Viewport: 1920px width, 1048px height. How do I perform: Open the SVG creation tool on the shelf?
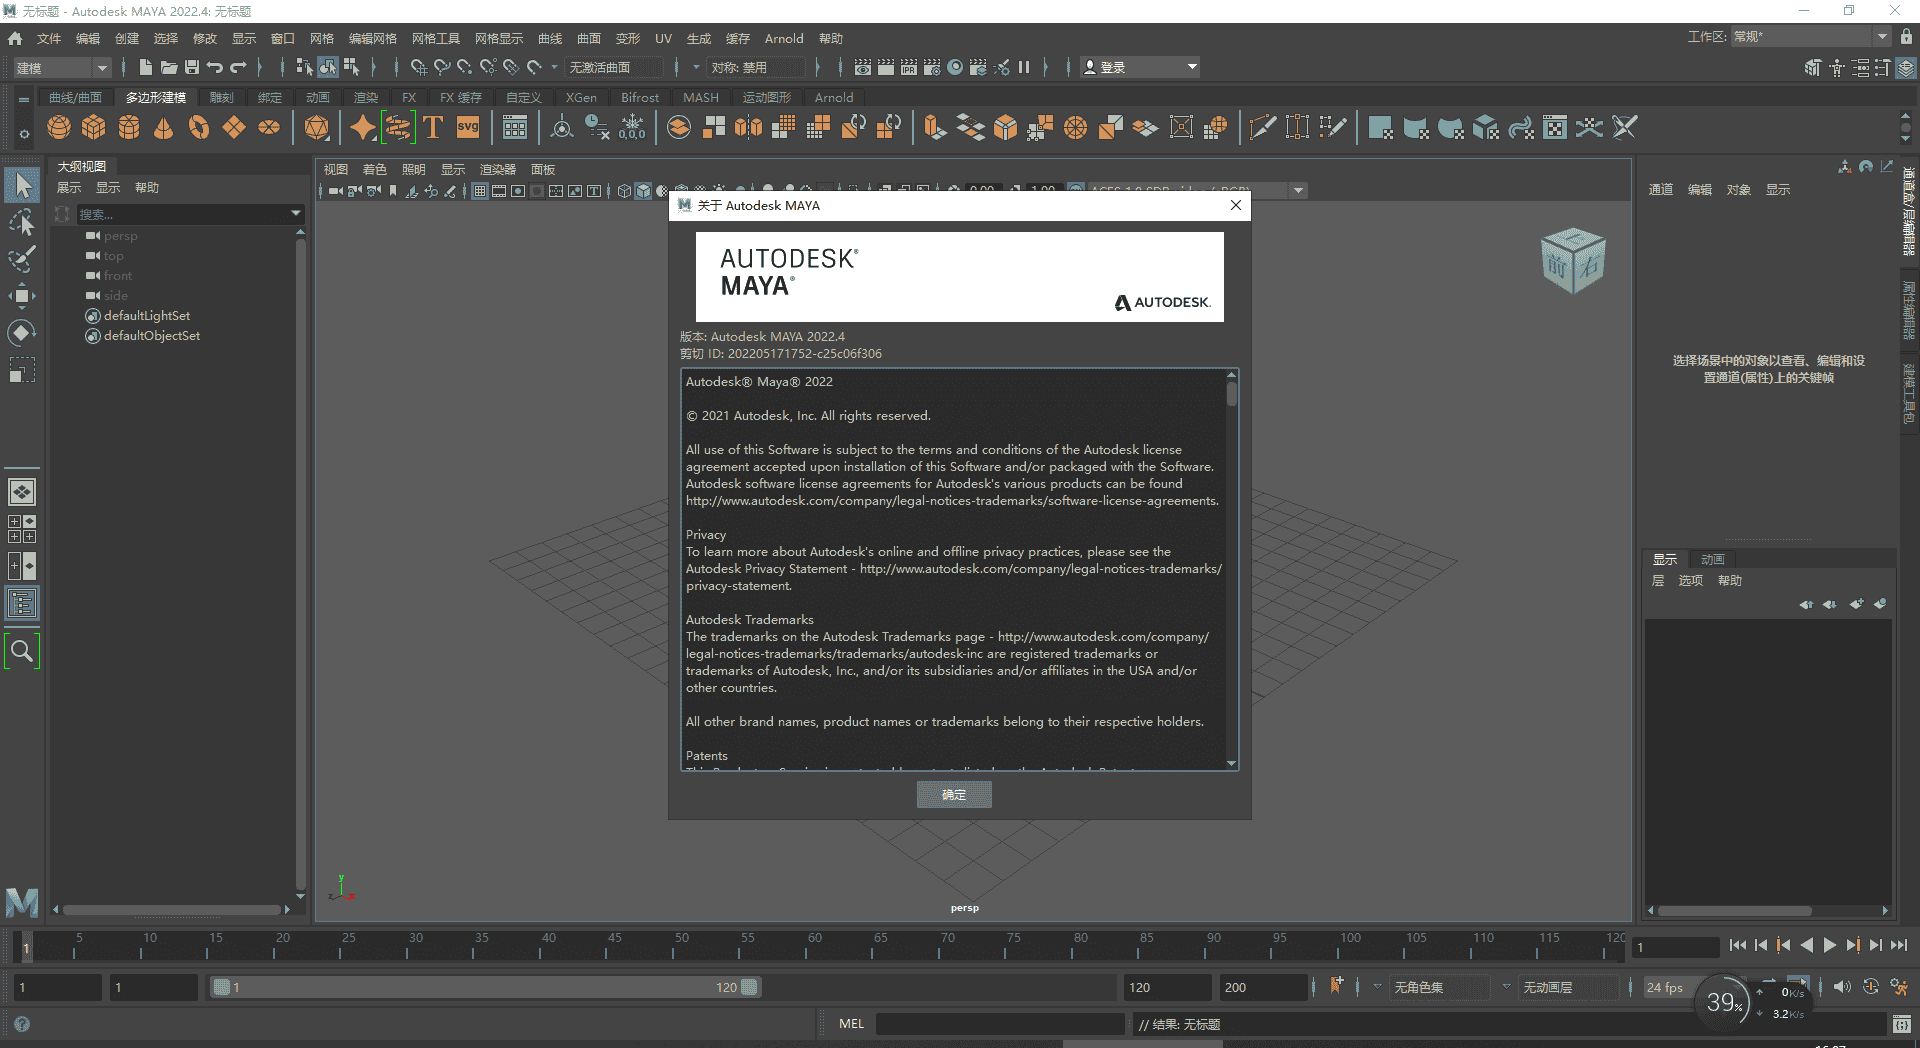466,127
